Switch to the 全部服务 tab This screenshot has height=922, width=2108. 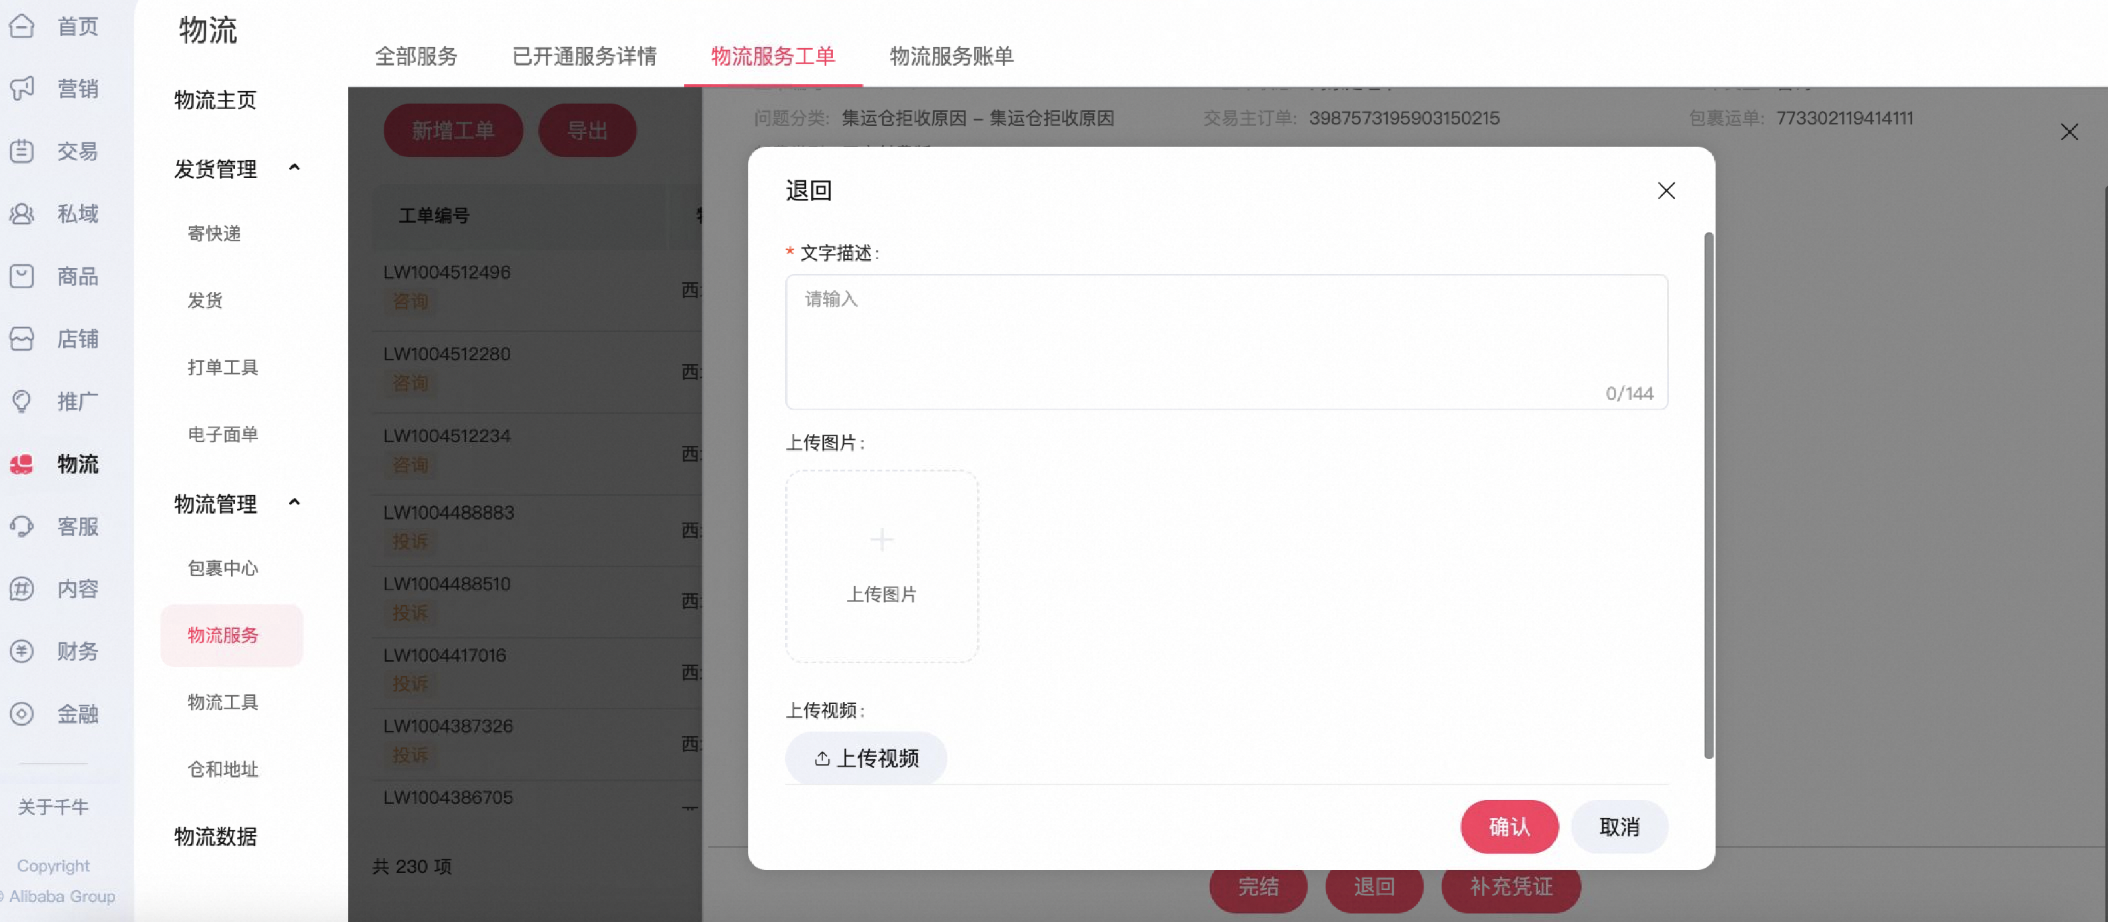416,56
